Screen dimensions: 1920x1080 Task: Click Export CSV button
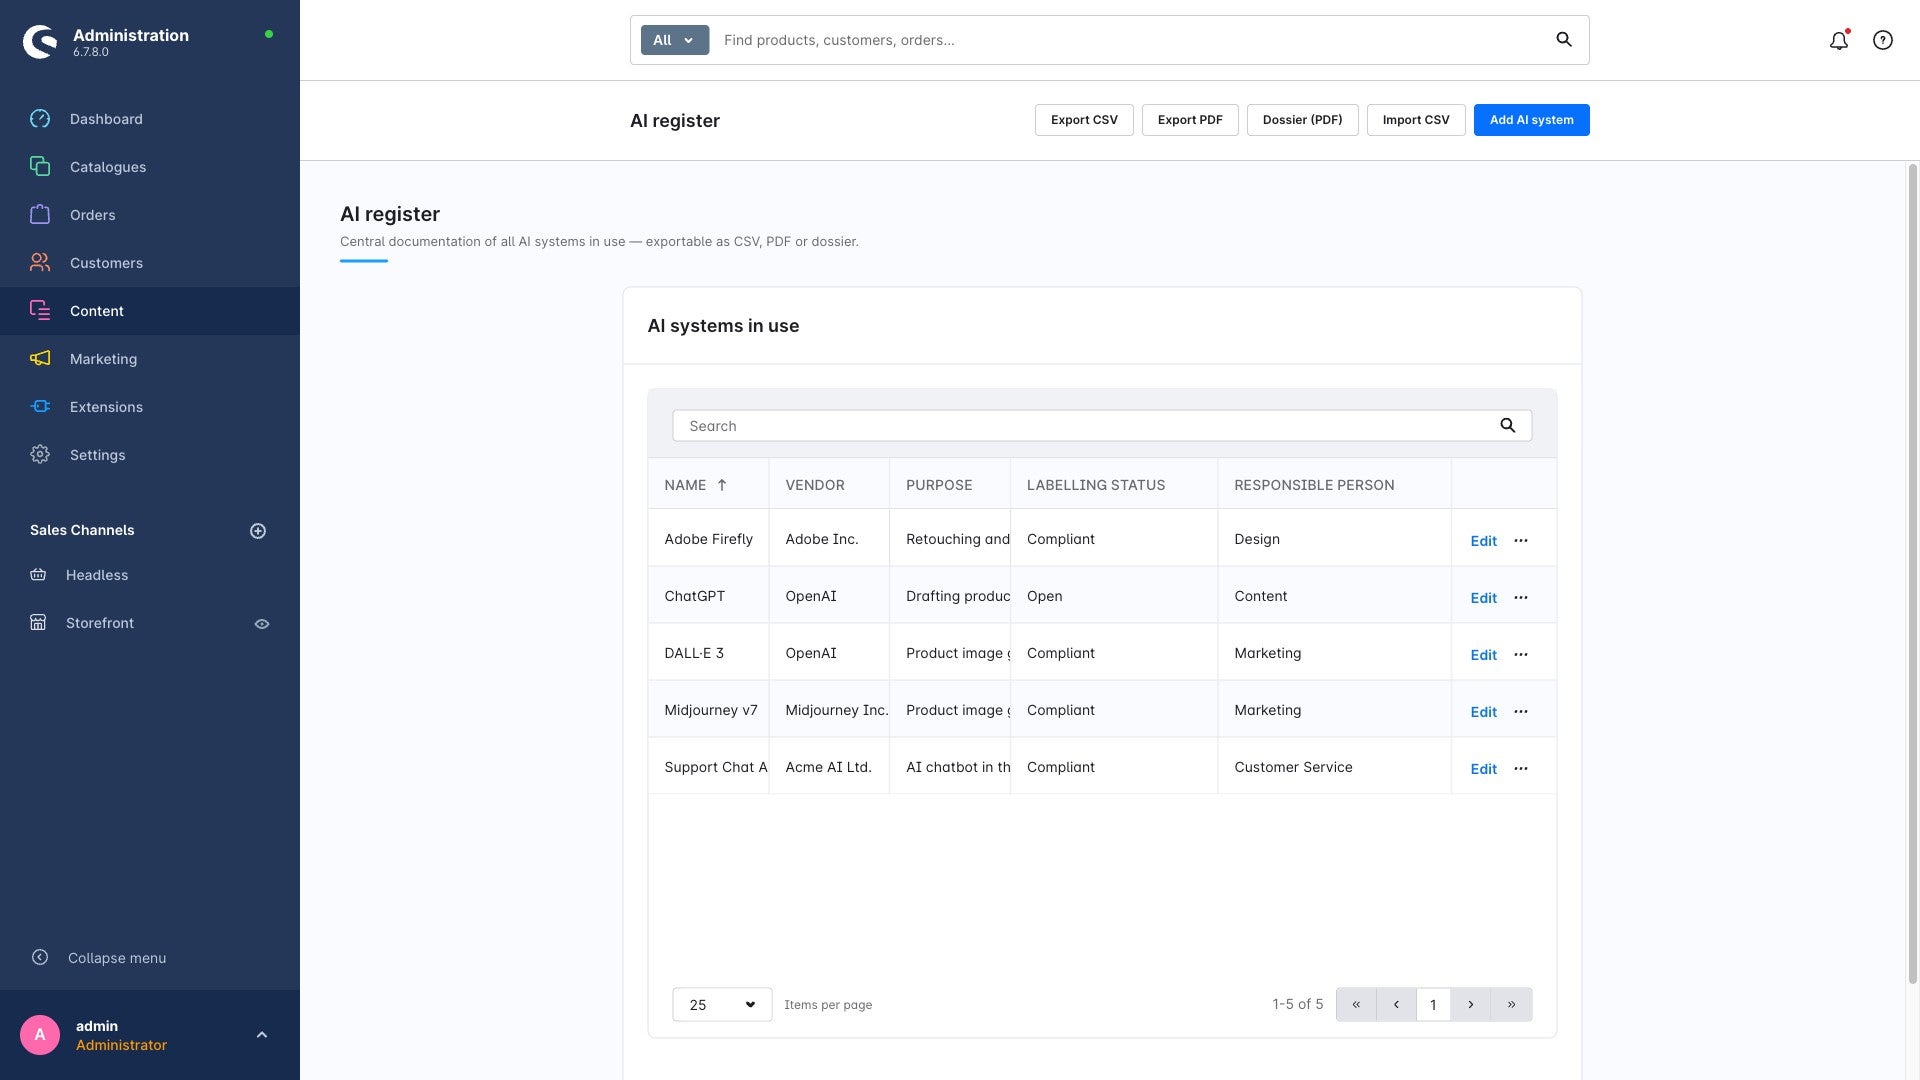pos(1084,120)
